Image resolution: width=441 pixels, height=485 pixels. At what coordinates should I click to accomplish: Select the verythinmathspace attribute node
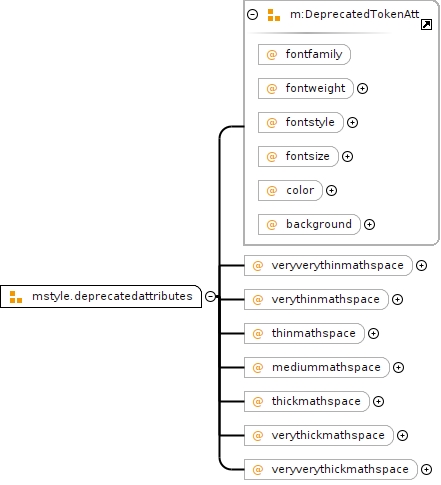316,299
